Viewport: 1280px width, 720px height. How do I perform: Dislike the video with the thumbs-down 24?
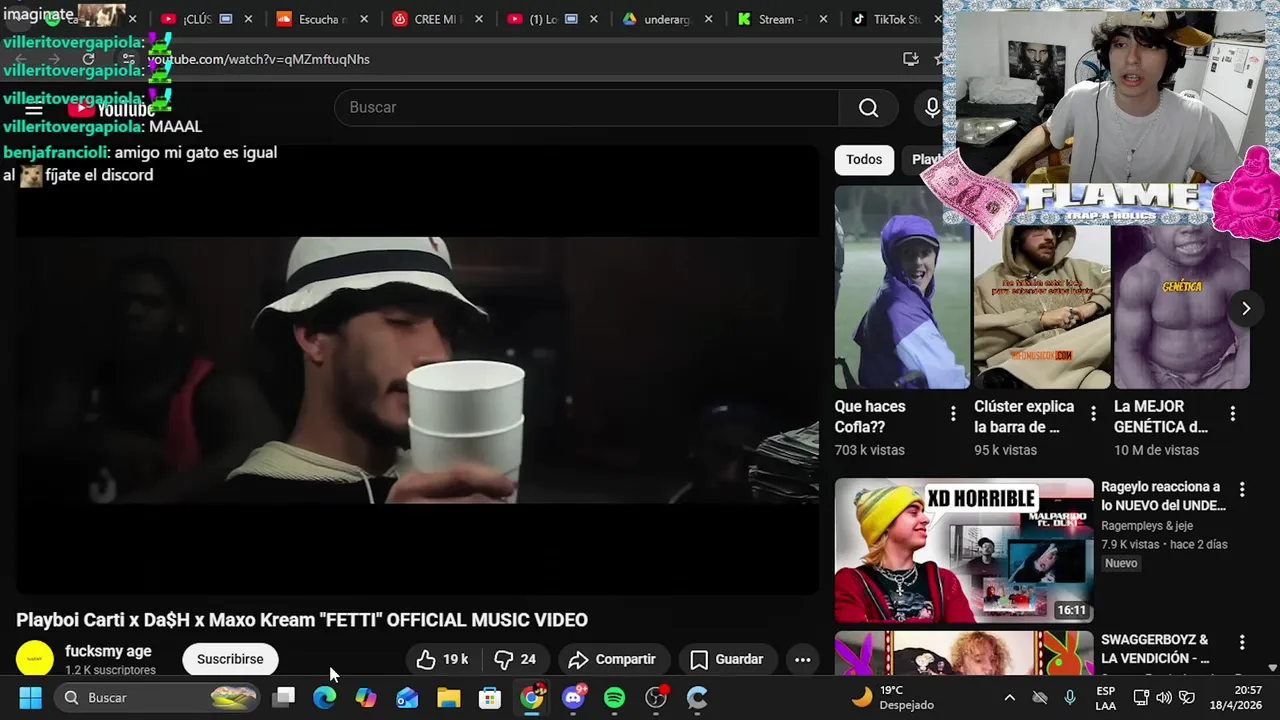[517, 659]
